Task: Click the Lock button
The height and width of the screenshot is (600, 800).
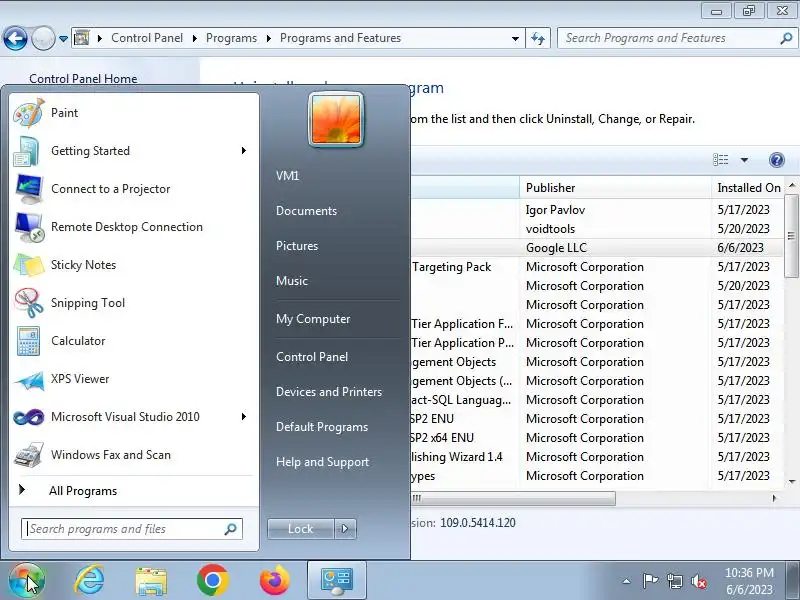Action: [x=301, y=529]
